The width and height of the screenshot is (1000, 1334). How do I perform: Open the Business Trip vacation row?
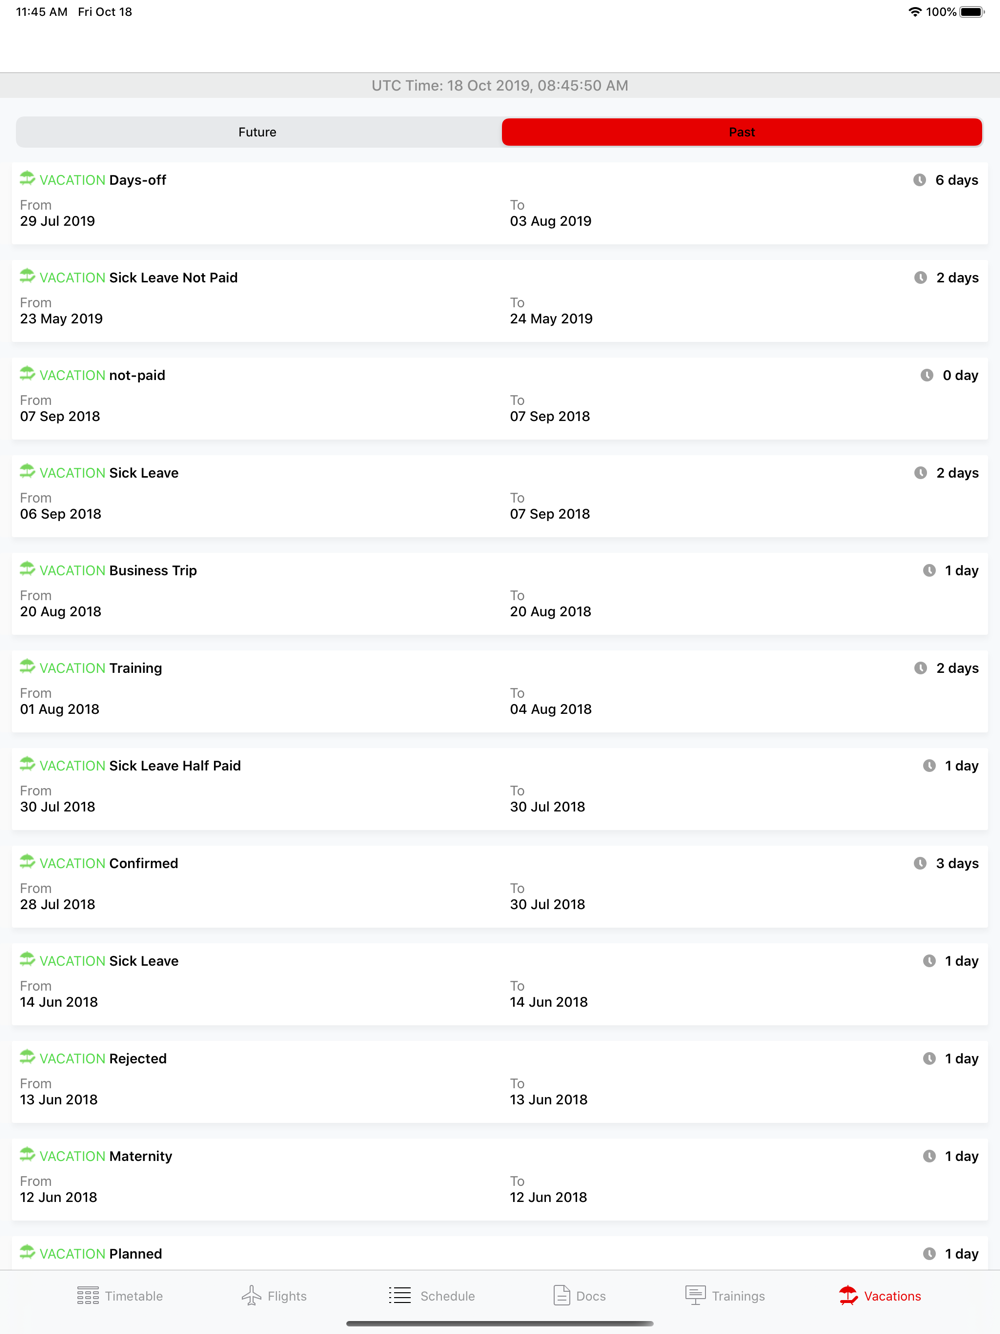(x=500, y=593)
